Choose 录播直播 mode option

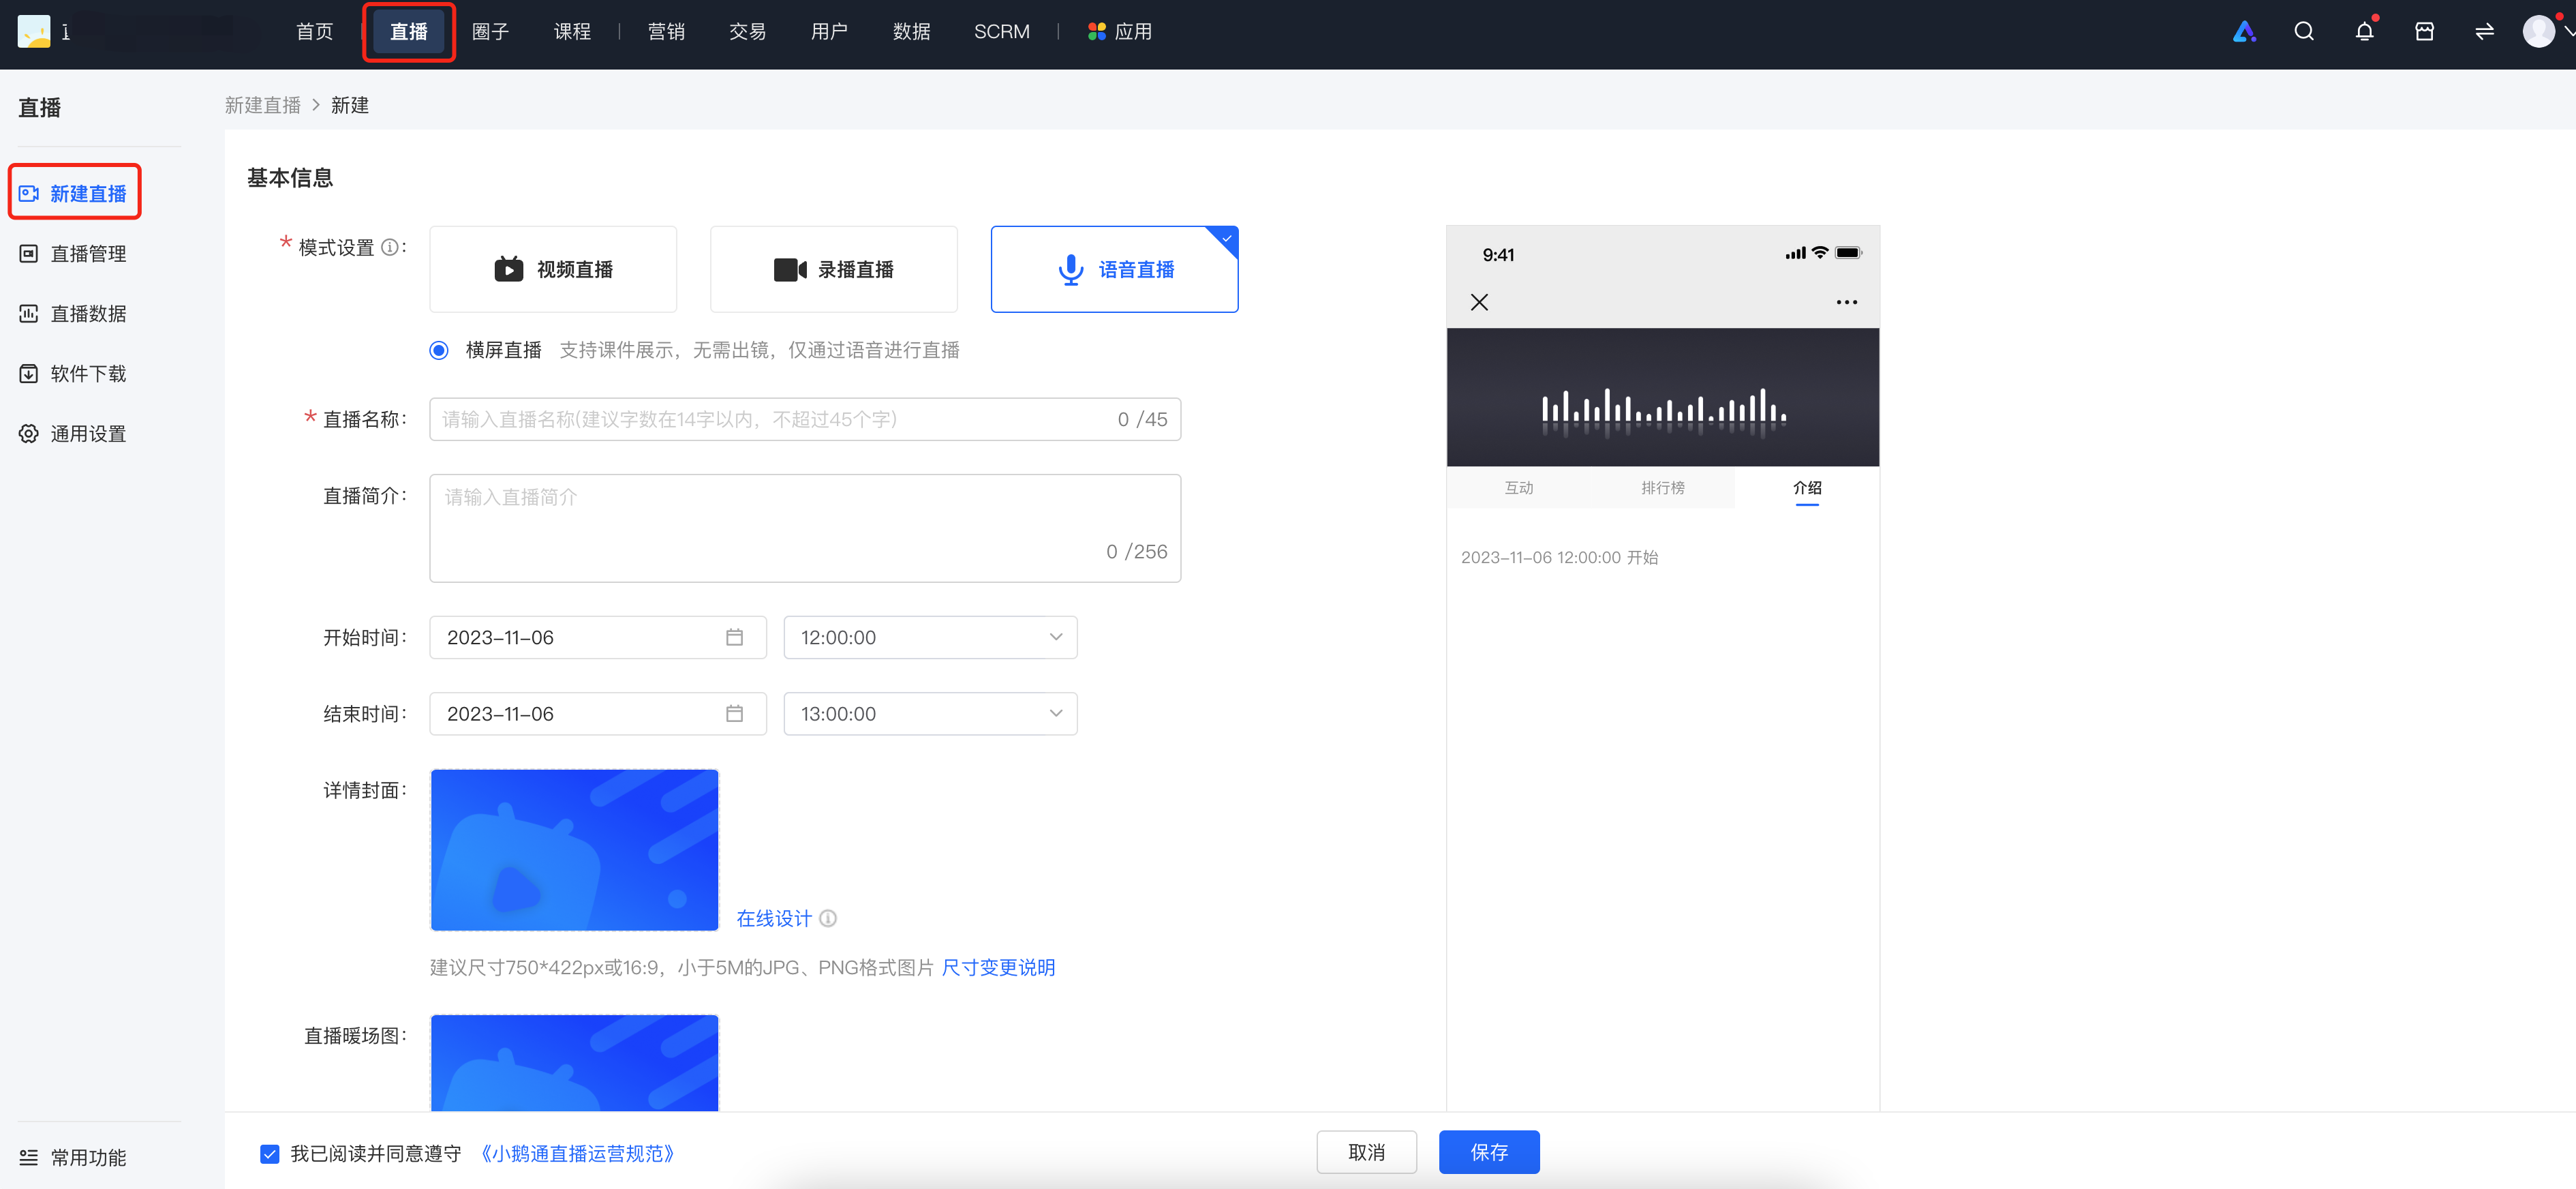pyautogui.click(x=834, y=269)
